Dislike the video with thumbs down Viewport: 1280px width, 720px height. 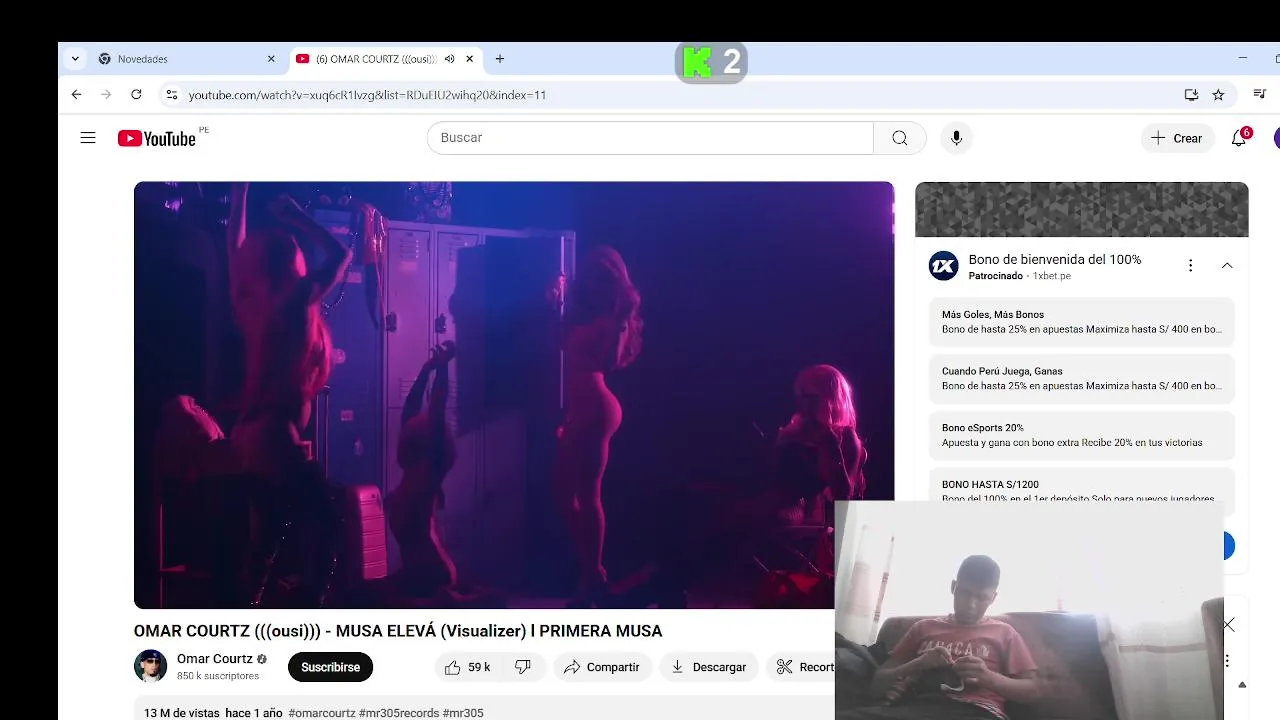click(523, 667)
